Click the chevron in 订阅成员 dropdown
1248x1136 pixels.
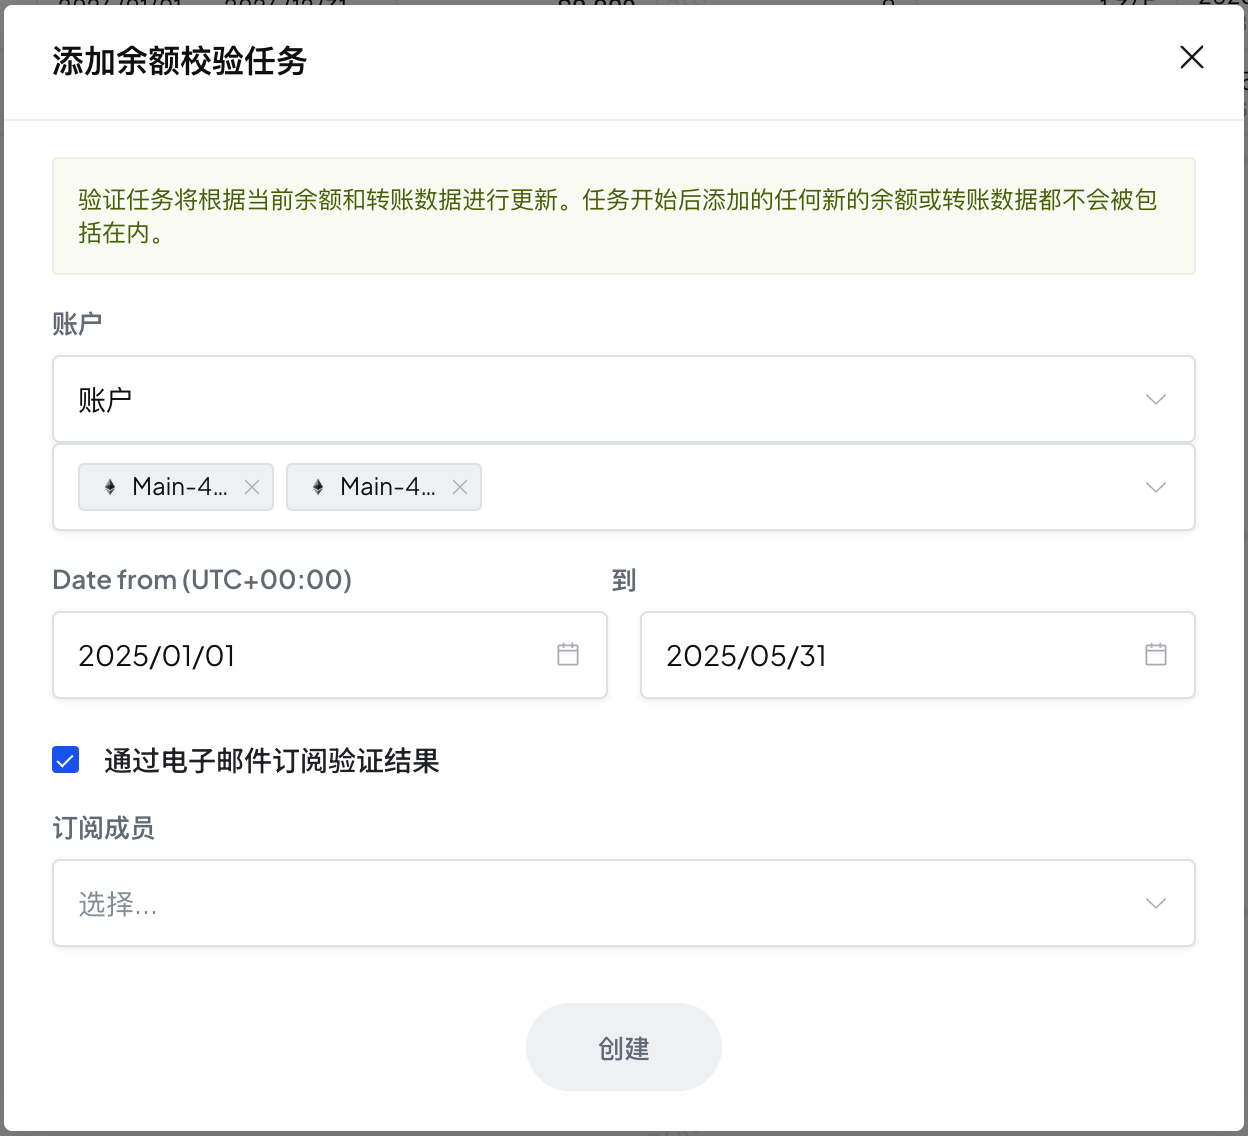1155,904
